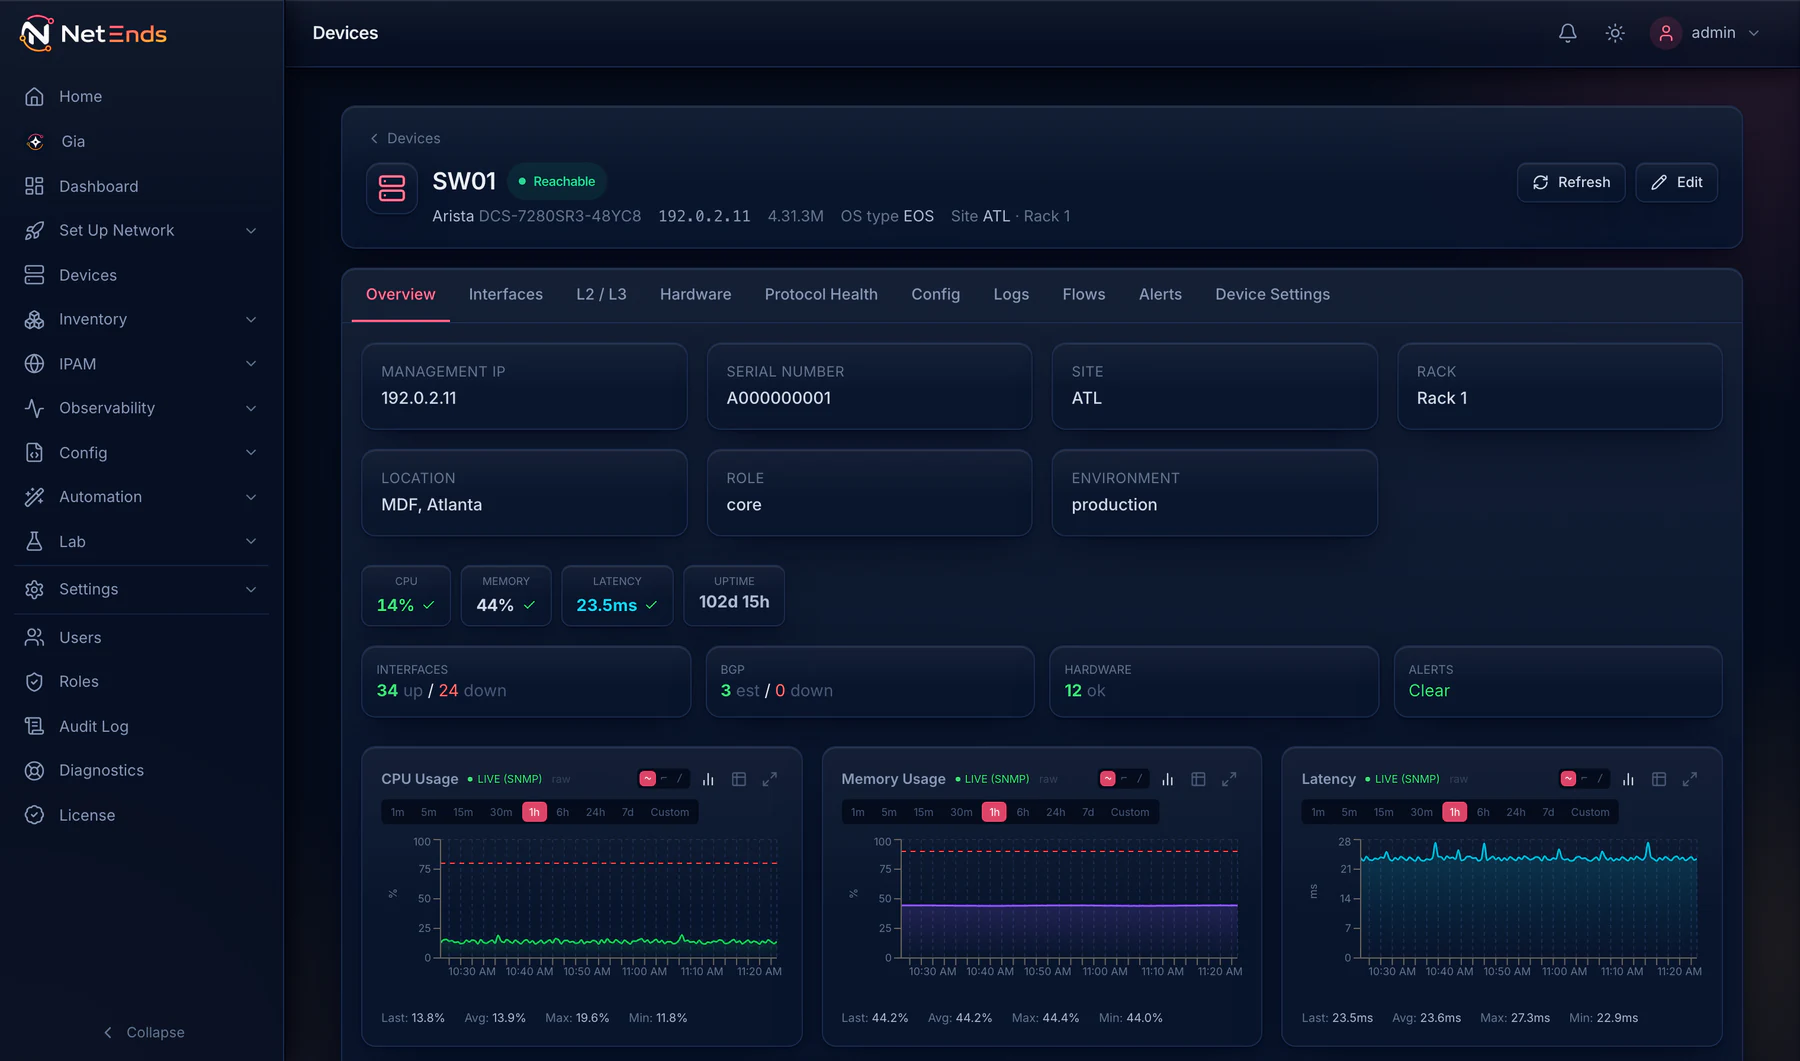Click the Latency 23.5ms metric tile
1800x1061 pixels.
617,596
